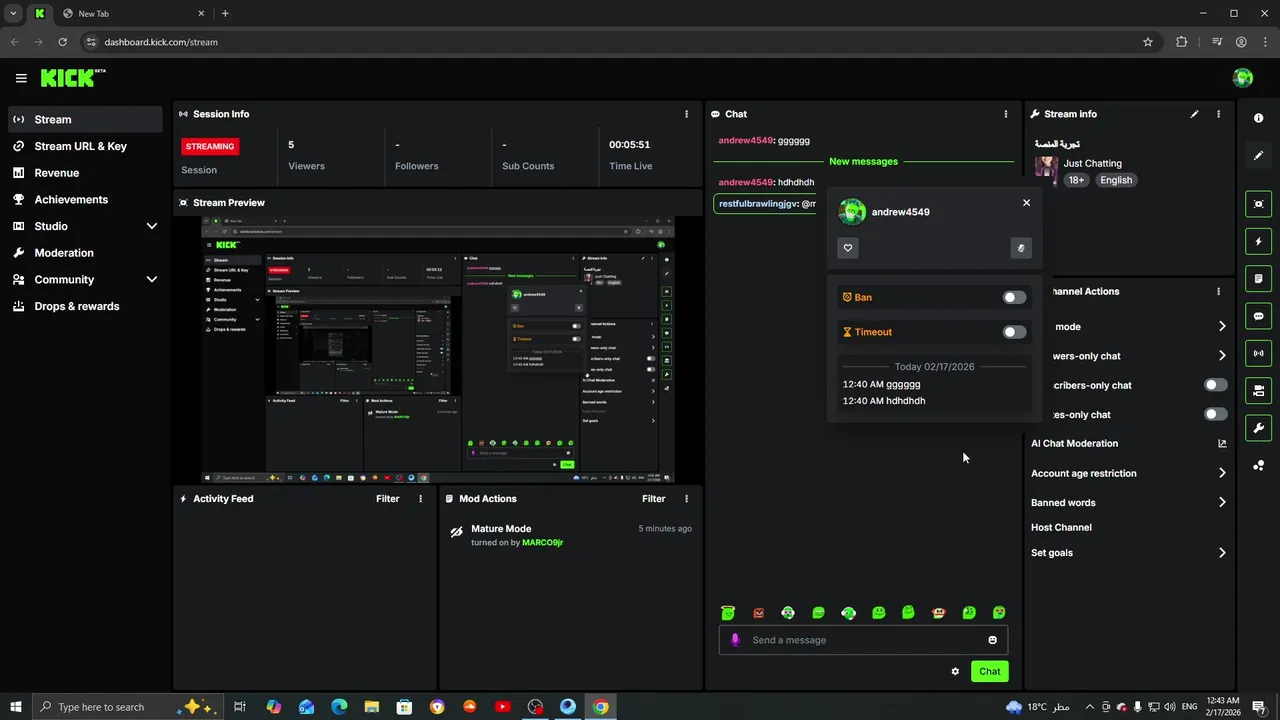
Task: Click restfulbrawlingjgv username in chat
Action: click(758, 204)
